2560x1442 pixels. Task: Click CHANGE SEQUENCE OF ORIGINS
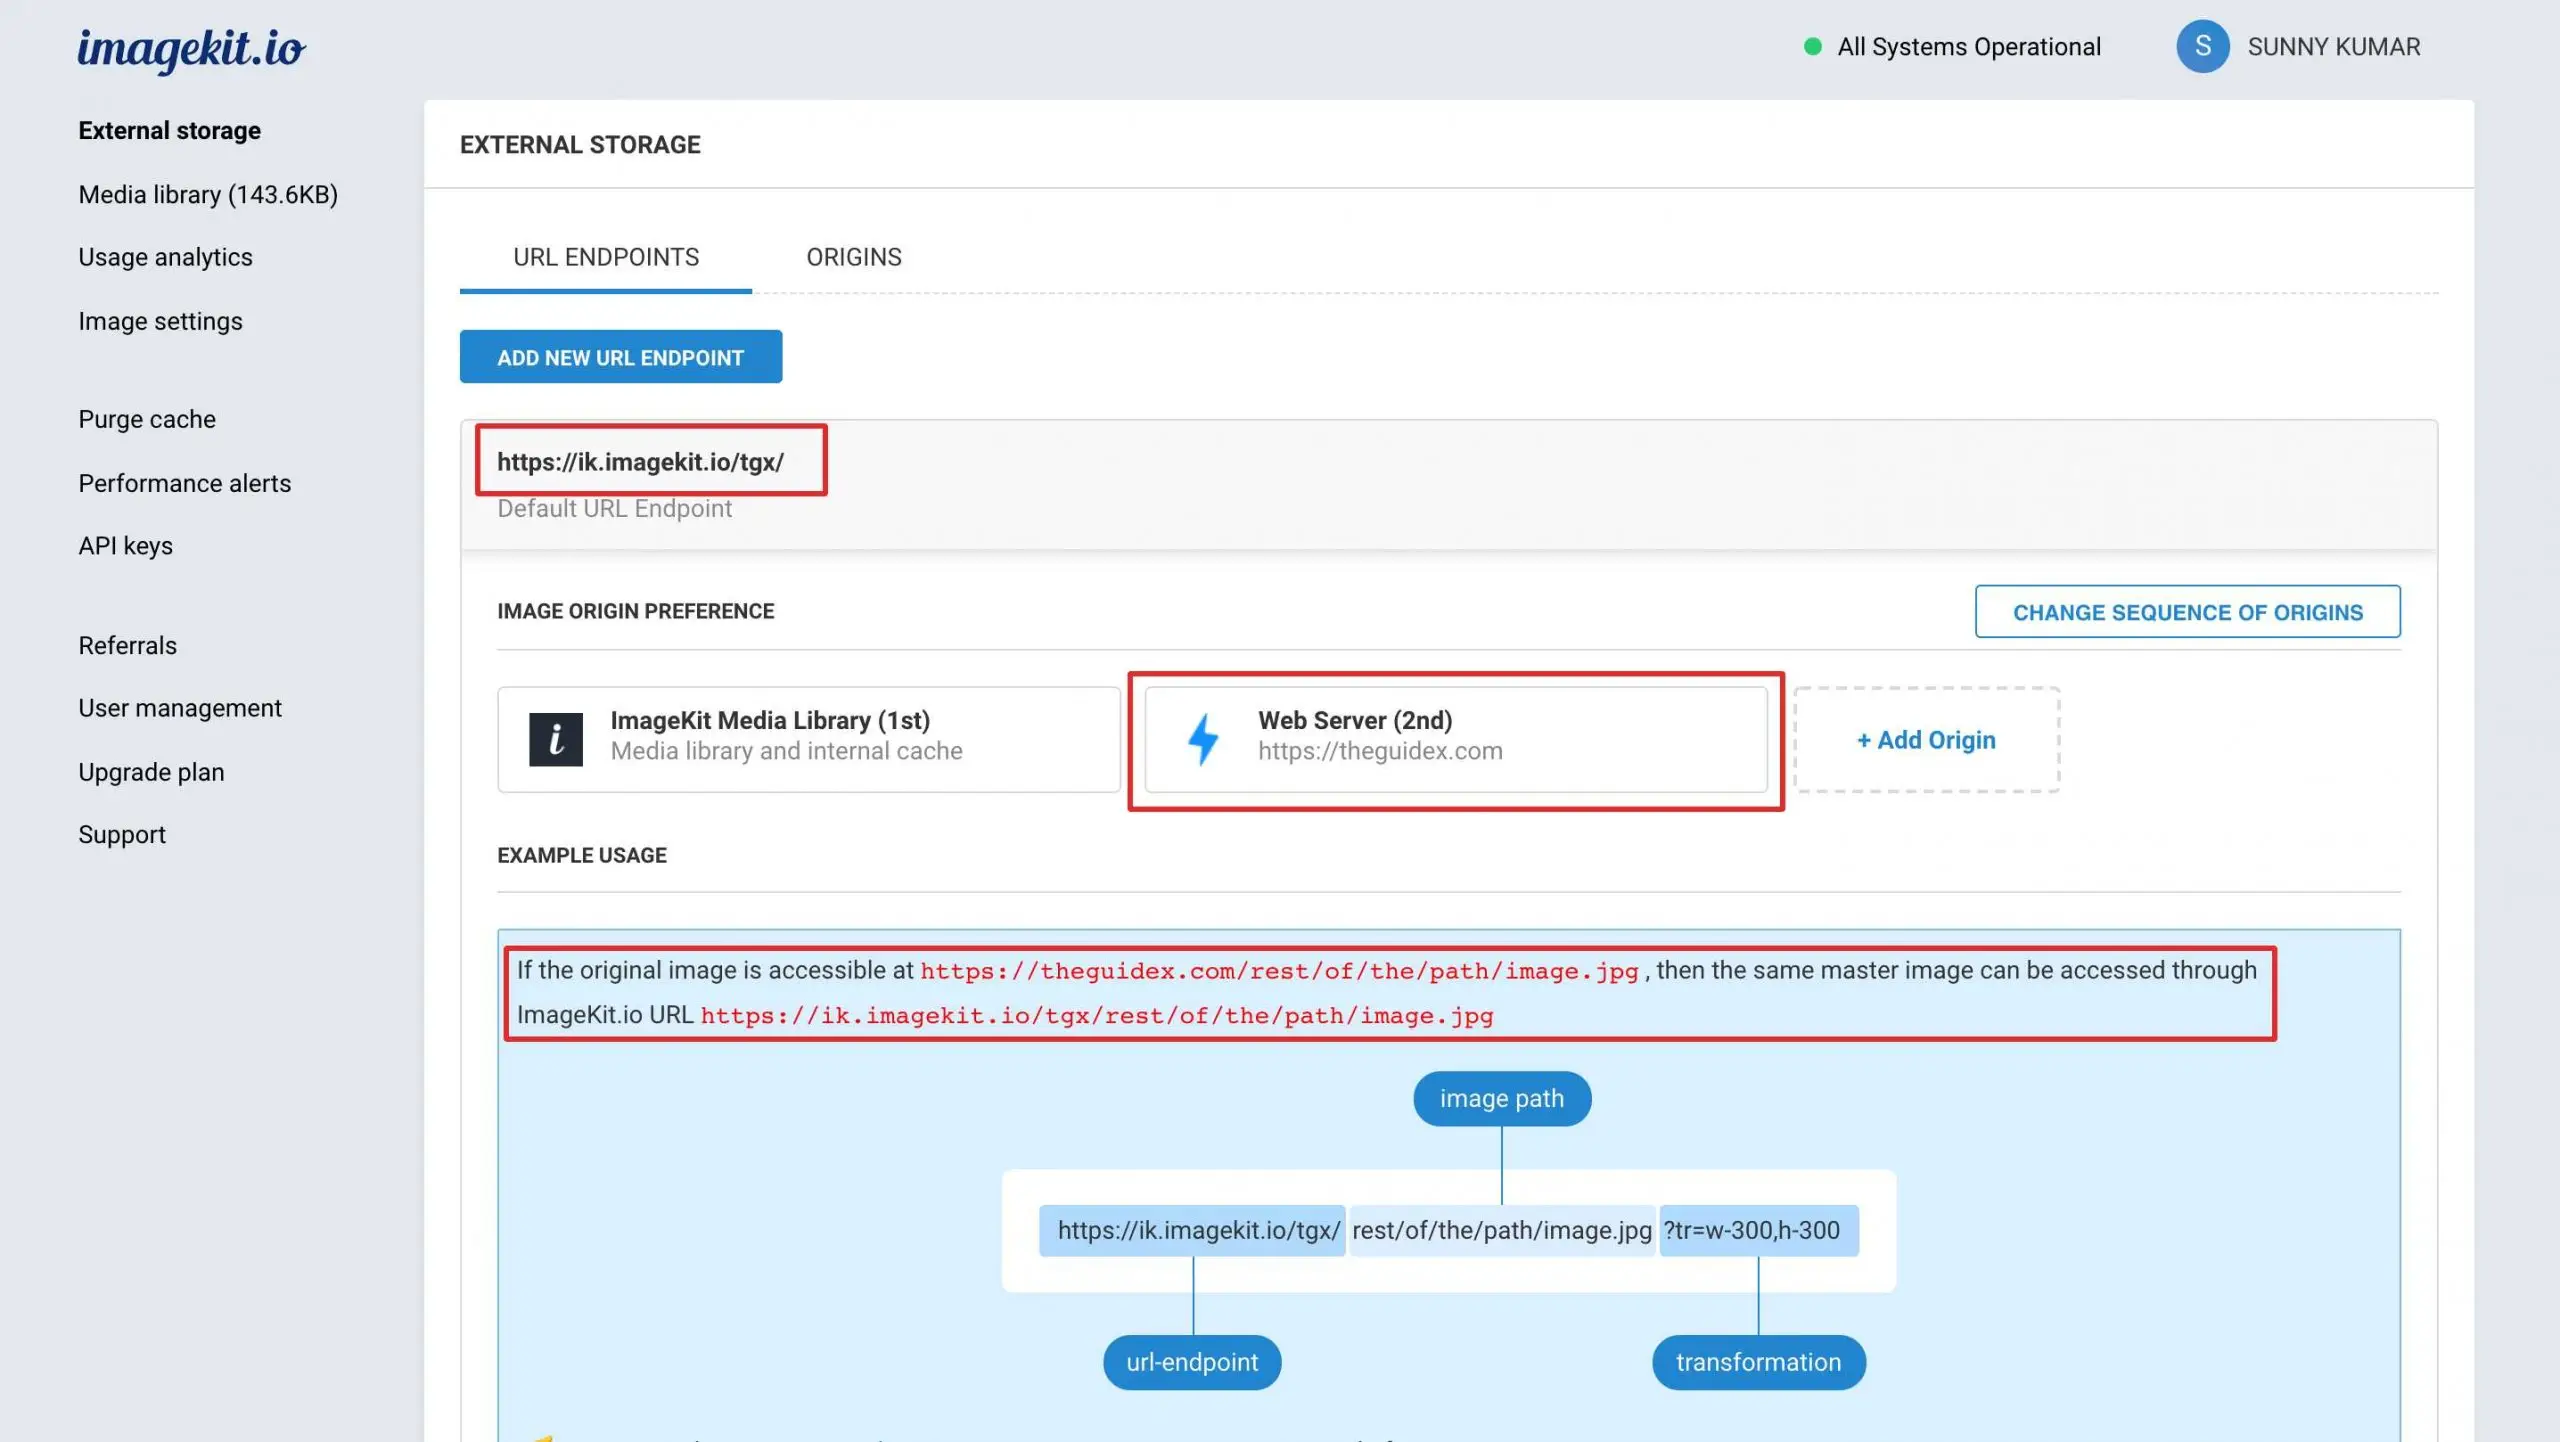pyautogui.click(x=2187, y=611)
